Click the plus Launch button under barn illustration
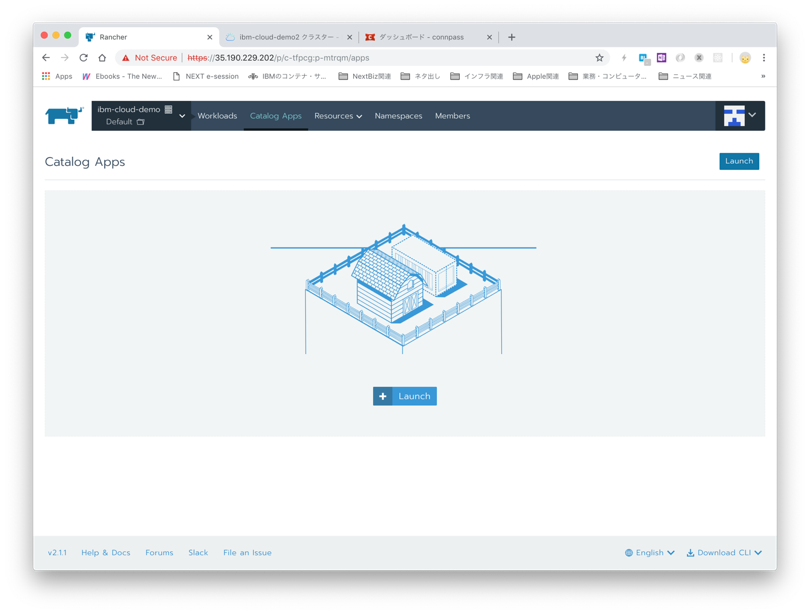This screenshot has height=614, width=810. point(404,396)
